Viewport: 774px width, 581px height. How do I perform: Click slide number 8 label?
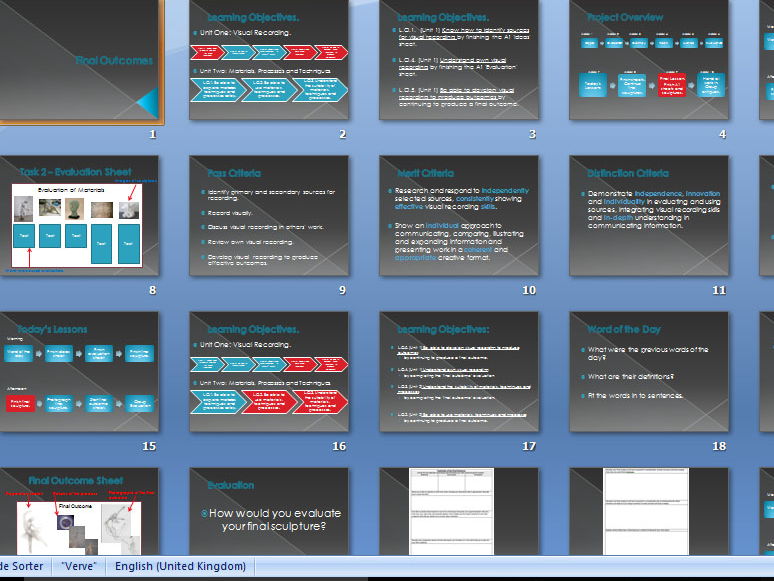pyautogui.click(x=153, y=290)
